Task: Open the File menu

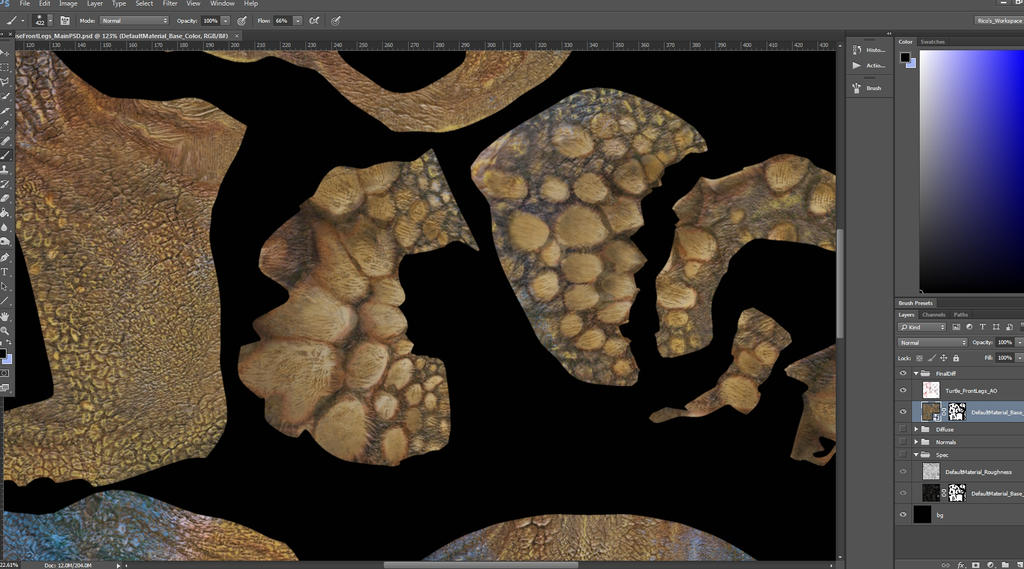Action: [x=25, y=3]
